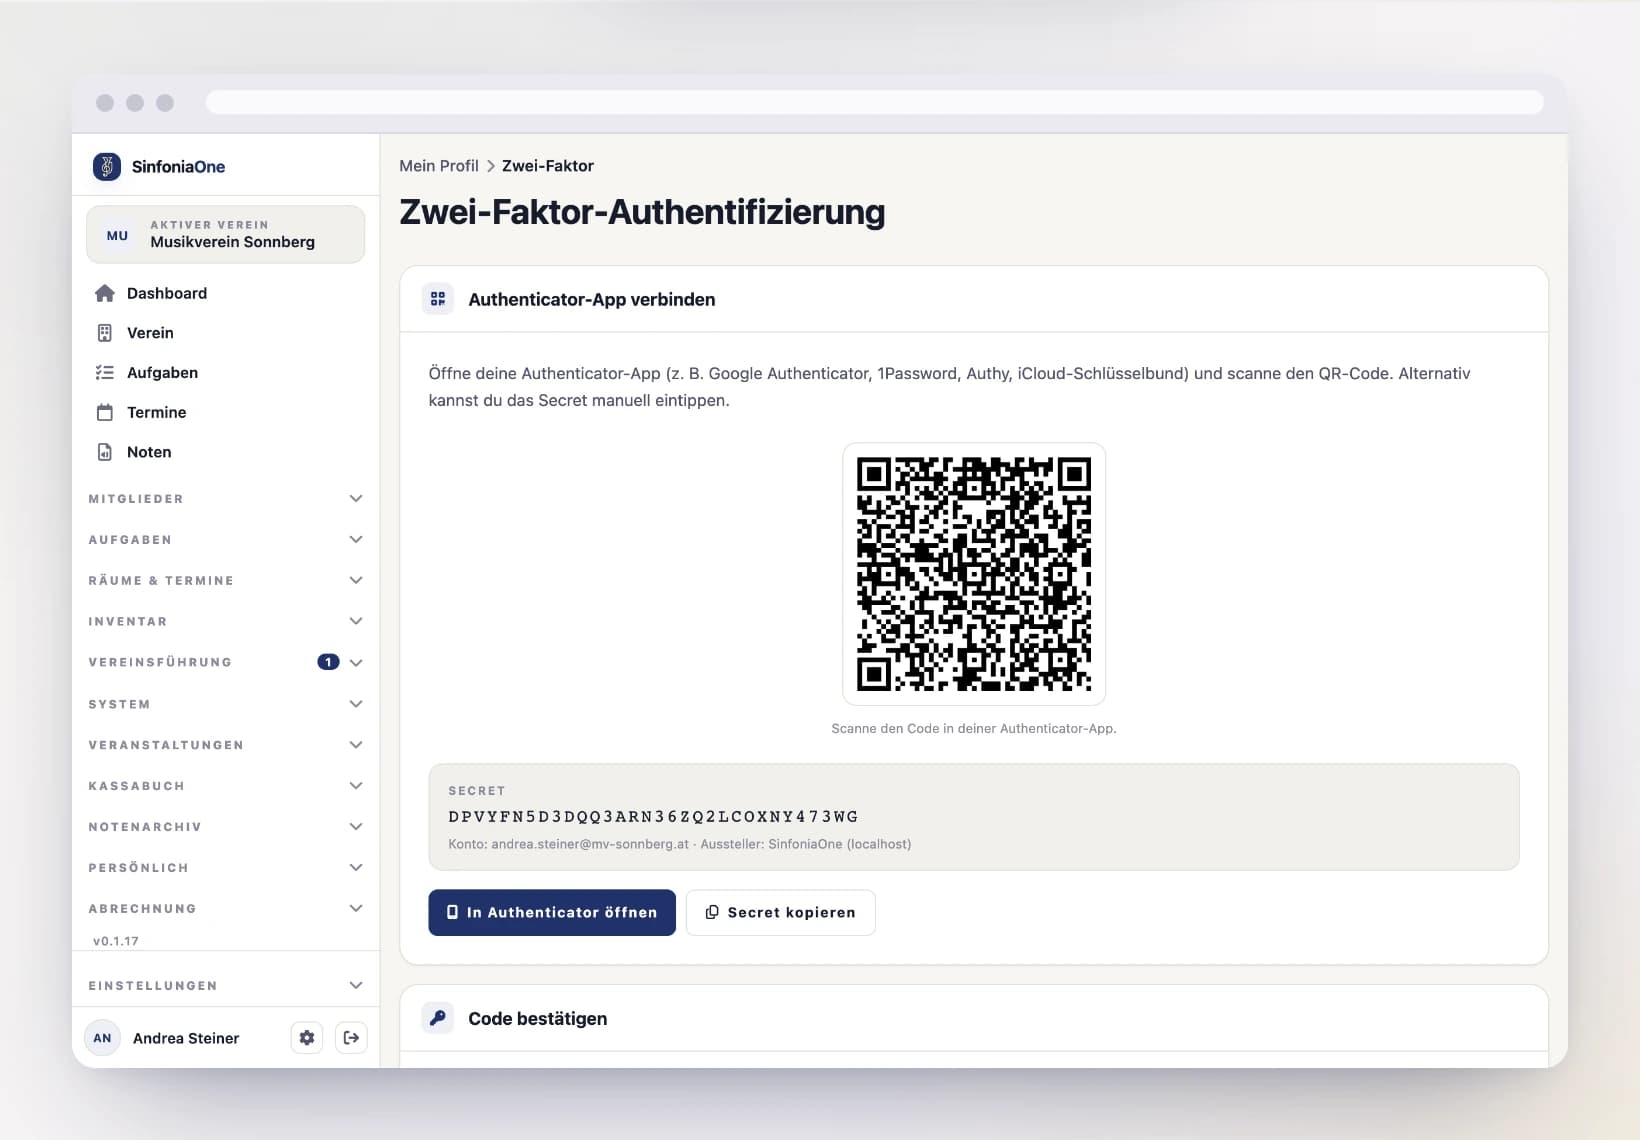Expand the Vereinsführung chevron
This screenshot has width=1640, height=1140.
point(356,663)
